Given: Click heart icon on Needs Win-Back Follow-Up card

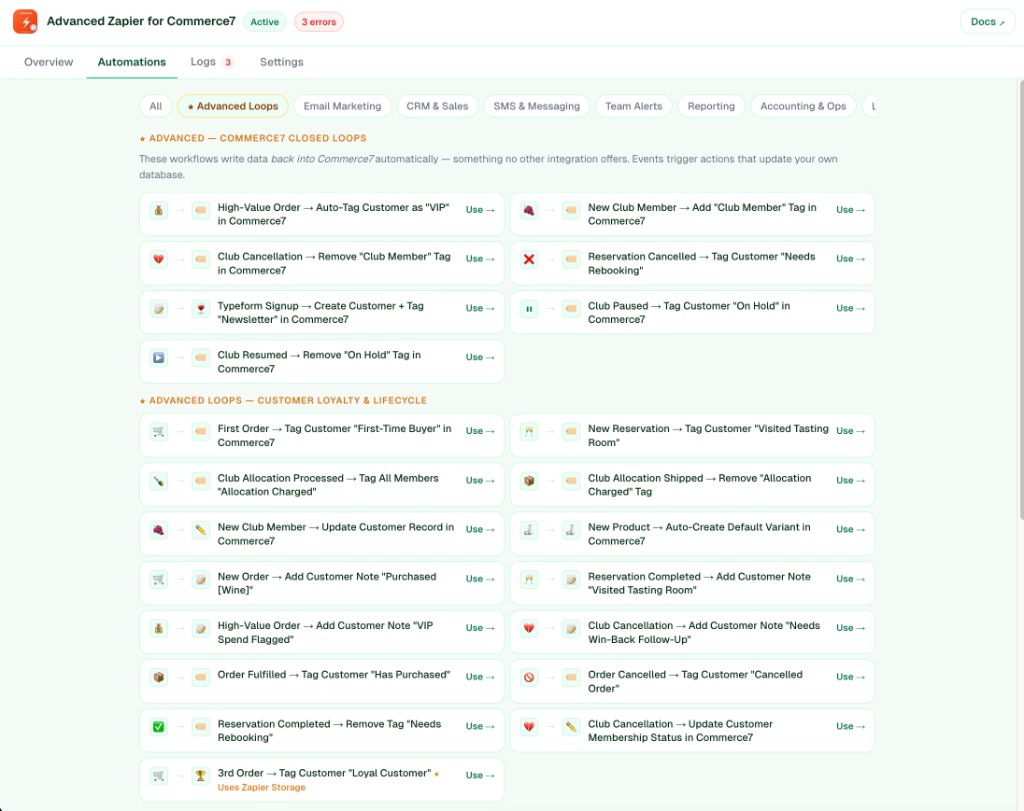Looking at the screenshot, I should coord(529,629).
